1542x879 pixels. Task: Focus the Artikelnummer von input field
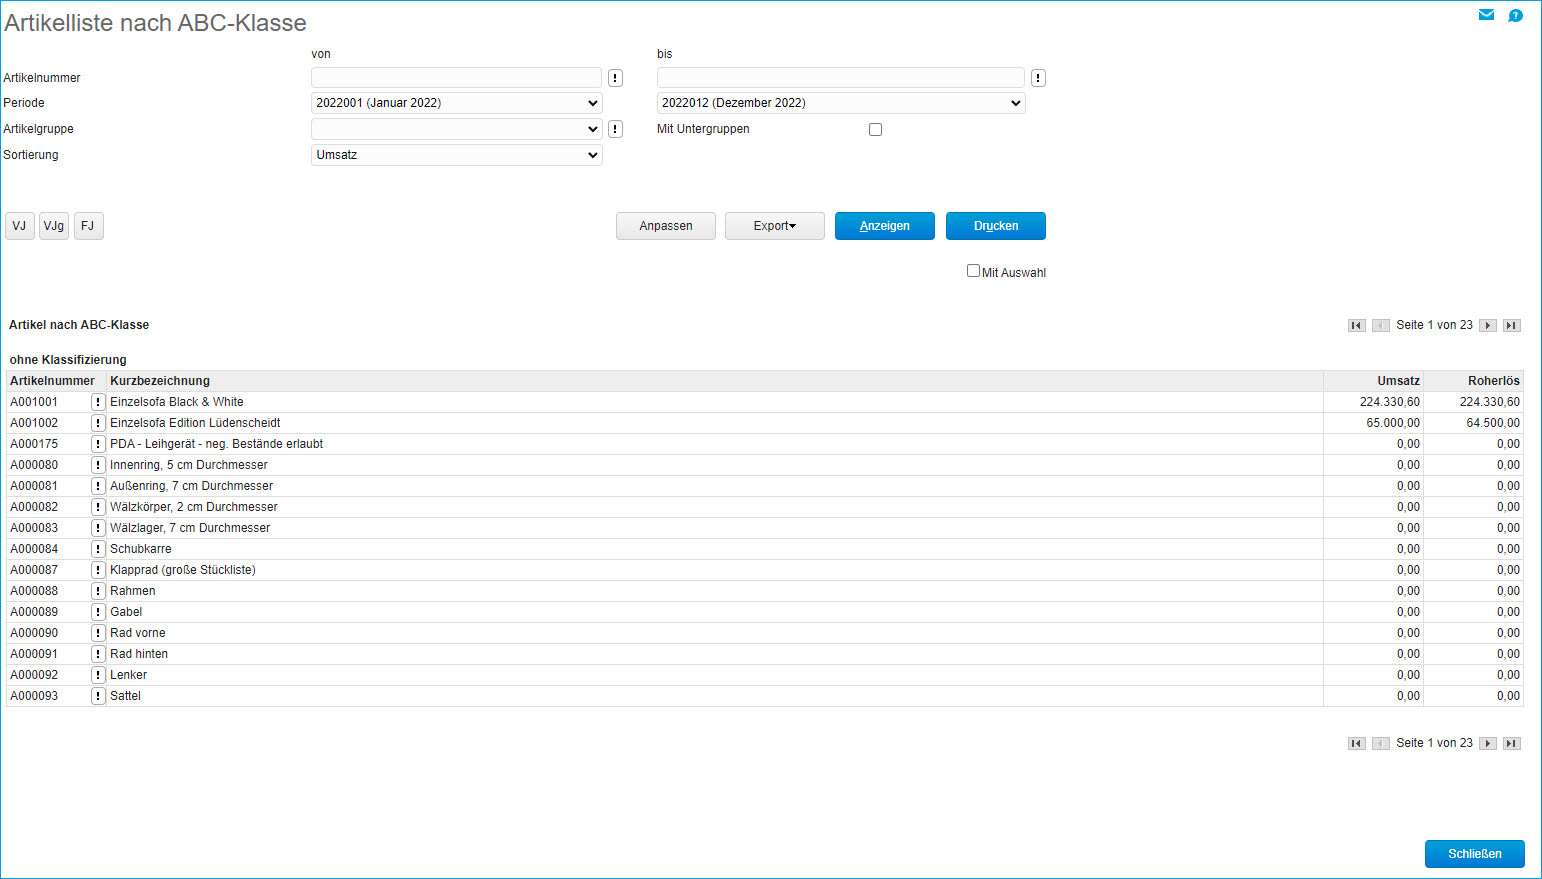click(456, 78)
